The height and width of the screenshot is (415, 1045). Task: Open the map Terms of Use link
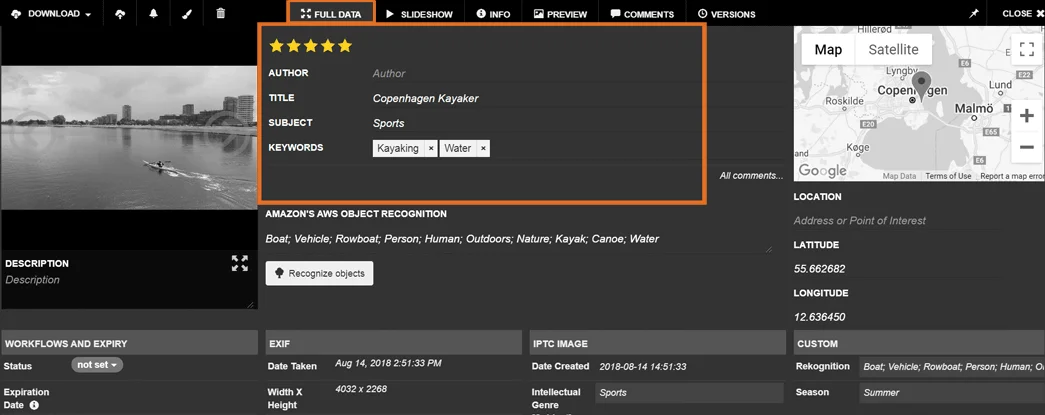point(948,177)
